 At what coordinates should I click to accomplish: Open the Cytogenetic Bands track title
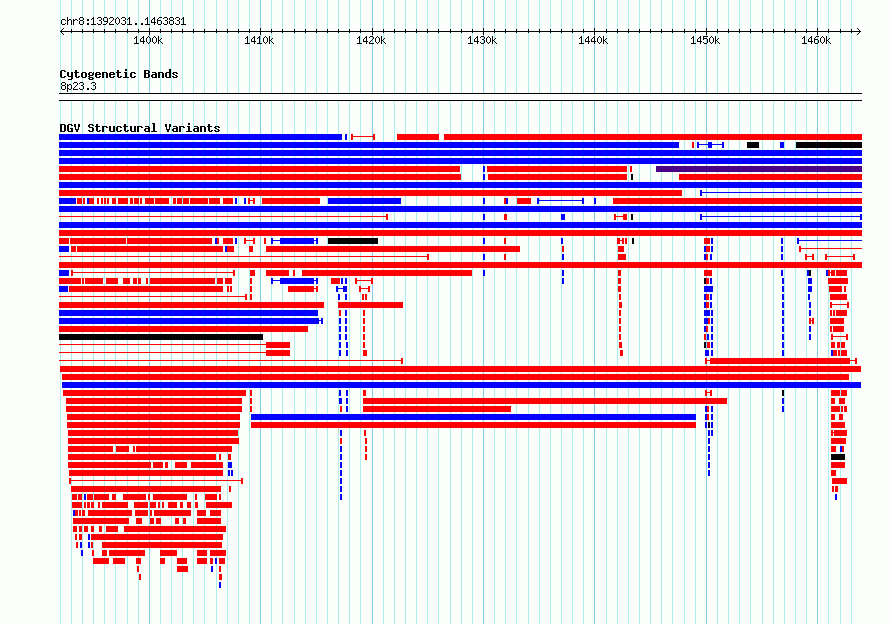(x=119, y=74)
